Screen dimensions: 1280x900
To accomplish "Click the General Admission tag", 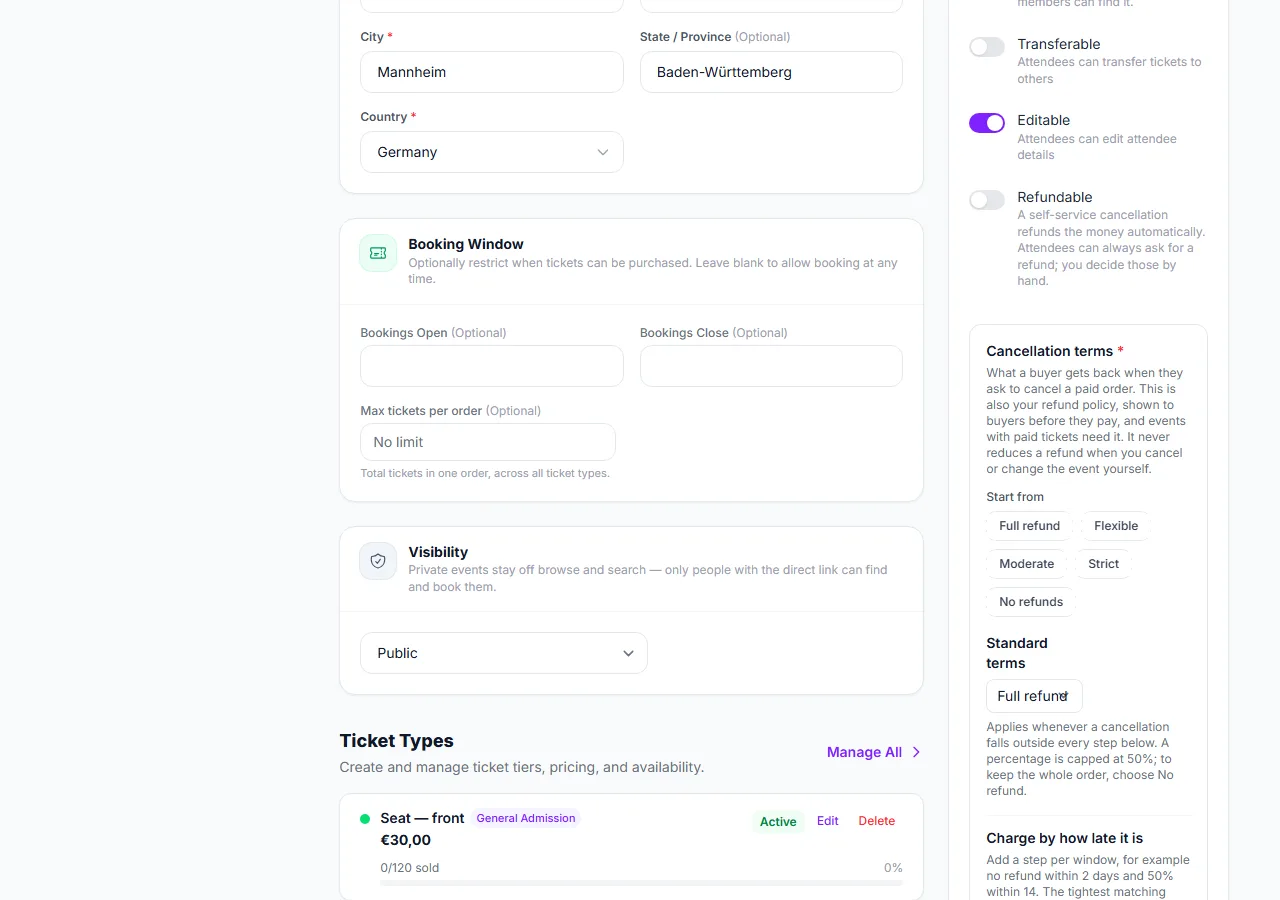I will coord(526,818).
